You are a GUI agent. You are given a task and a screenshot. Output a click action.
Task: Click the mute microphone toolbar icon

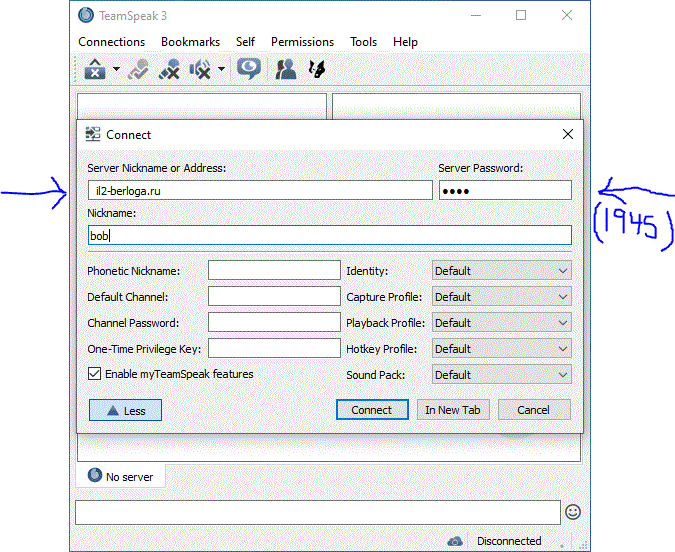pyautogui.click(x=169, y=69)
